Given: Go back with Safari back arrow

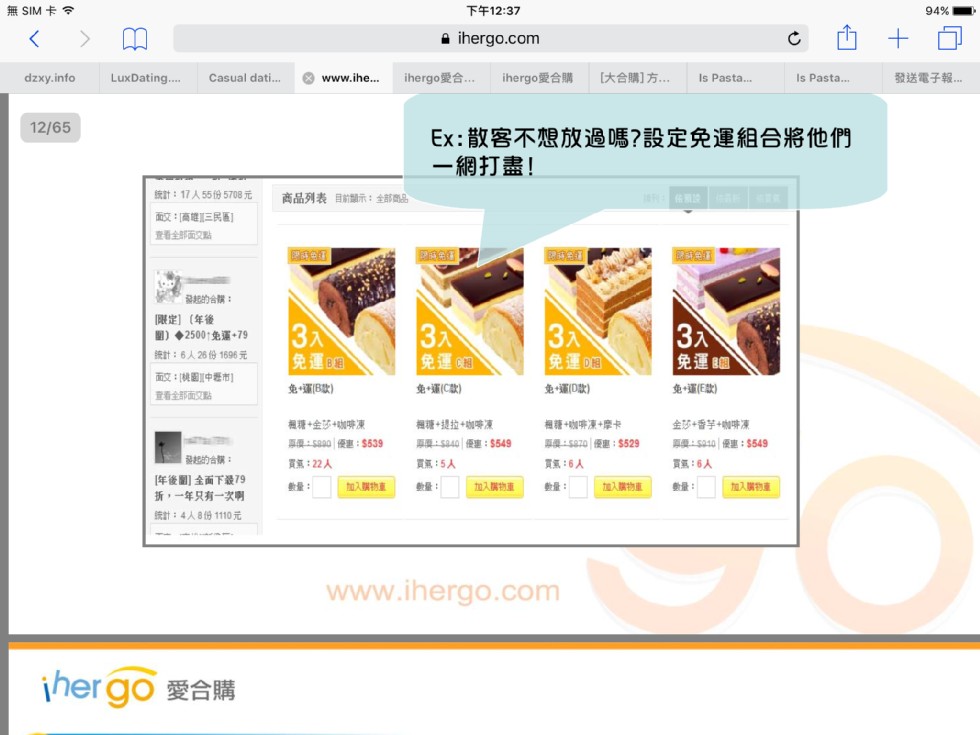Looking at the screenshot, I should tap(34, 39).
